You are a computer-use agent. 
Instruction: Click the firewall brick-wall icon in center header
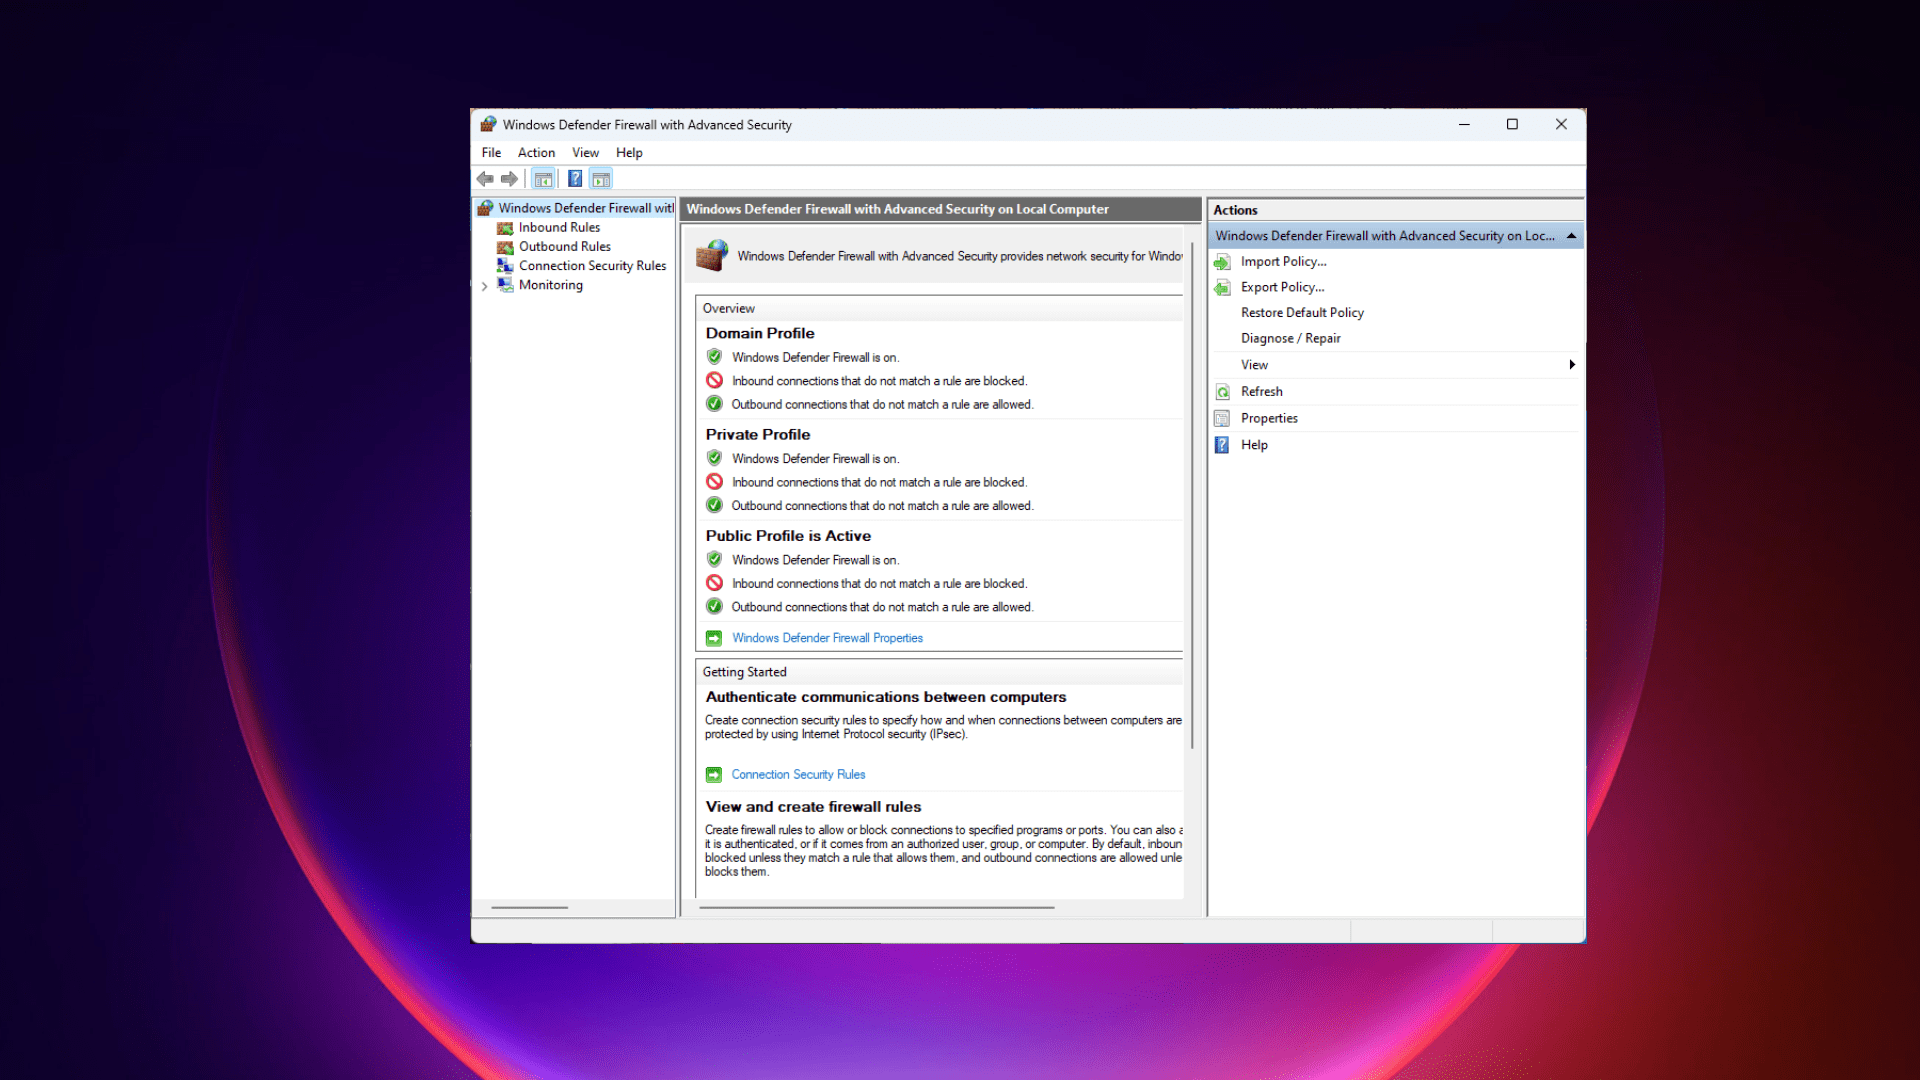(712, 255)
